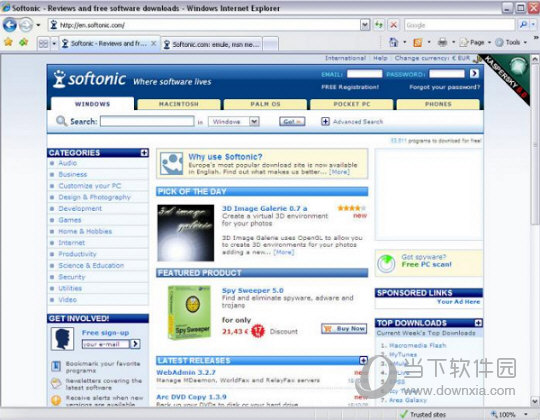The width and height of the screenshot is (540, 420).
Task: Submit sign-up with arrow button
Action: tap(135, 344)
